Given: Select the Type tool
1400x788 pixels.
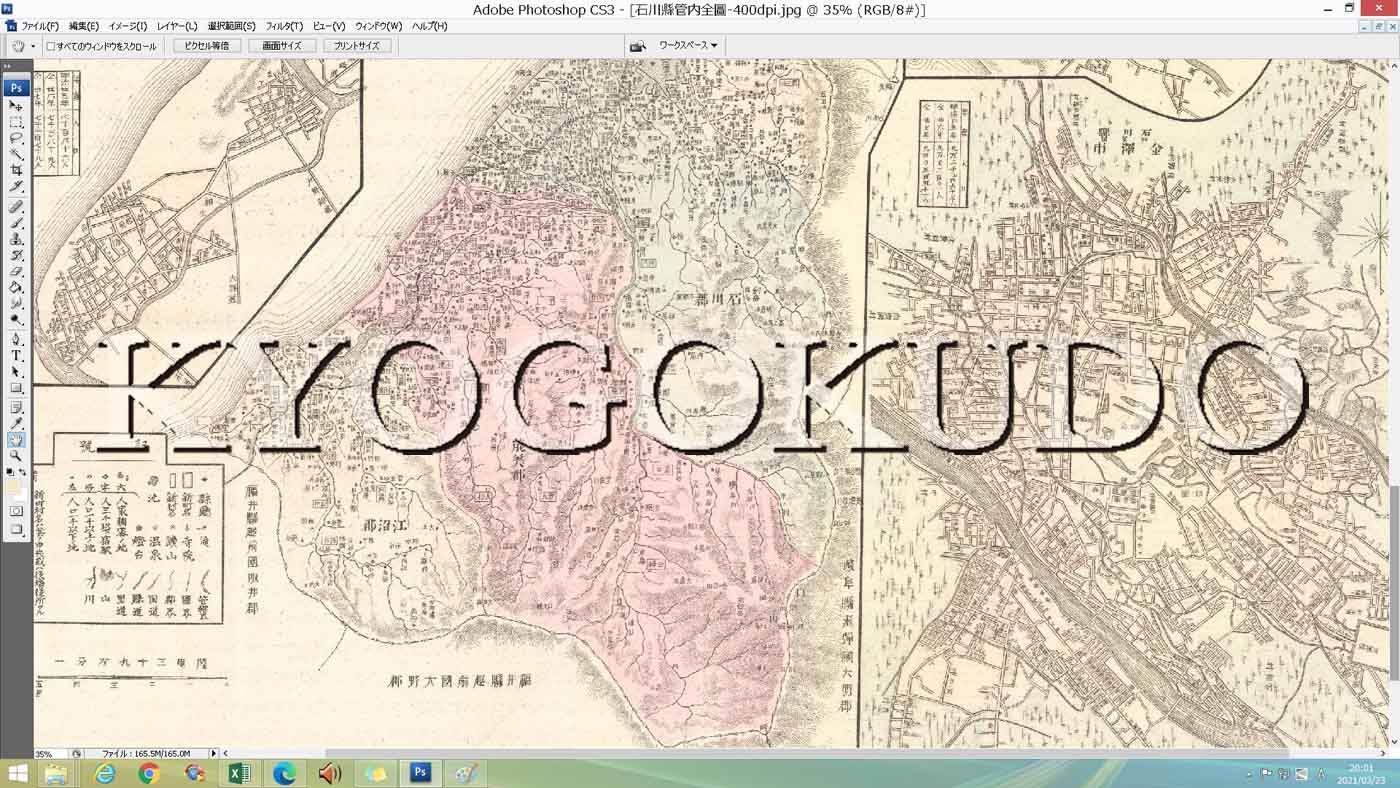Looking at the screenshot, I should (x=16, y=355).
